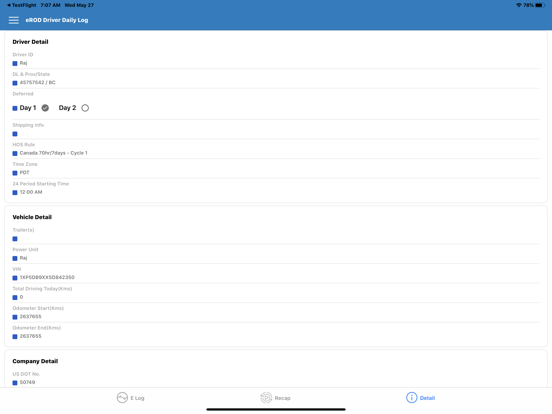Viewport: 552px width, 414px height.
Task: Click the eROD Driver Daily Log title
Action: pos(57,20)
